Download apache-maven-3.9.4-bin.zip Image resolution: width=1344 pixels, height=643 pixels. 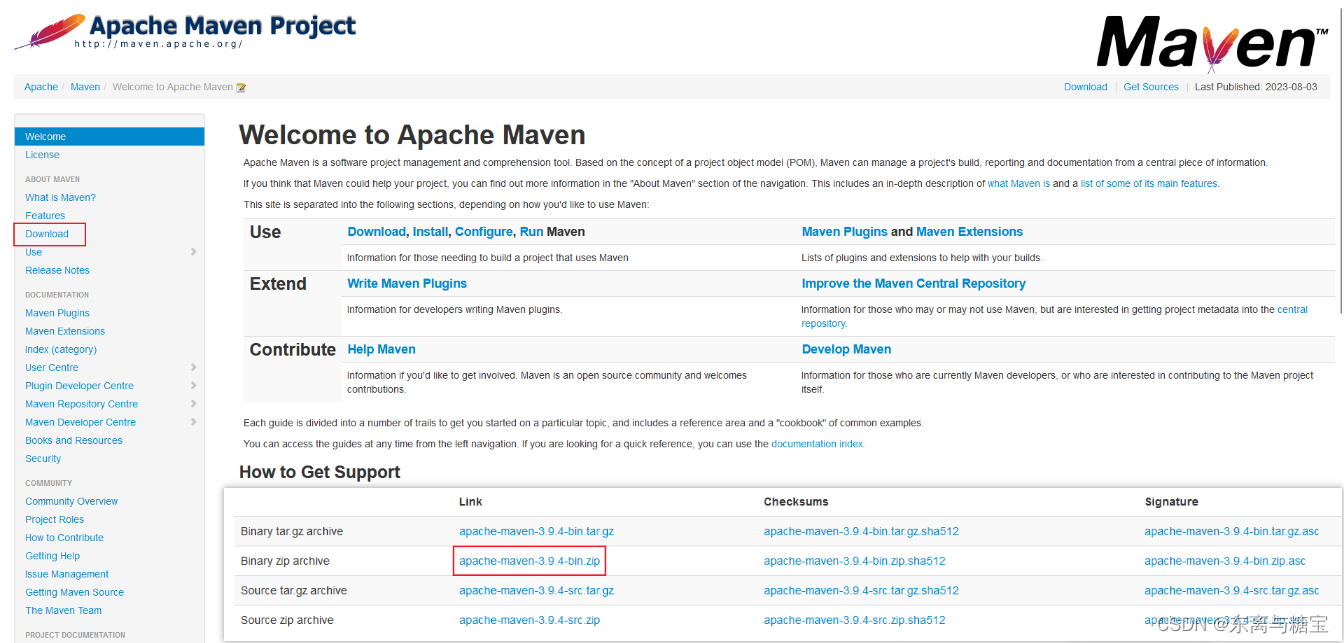click(529, 562)
